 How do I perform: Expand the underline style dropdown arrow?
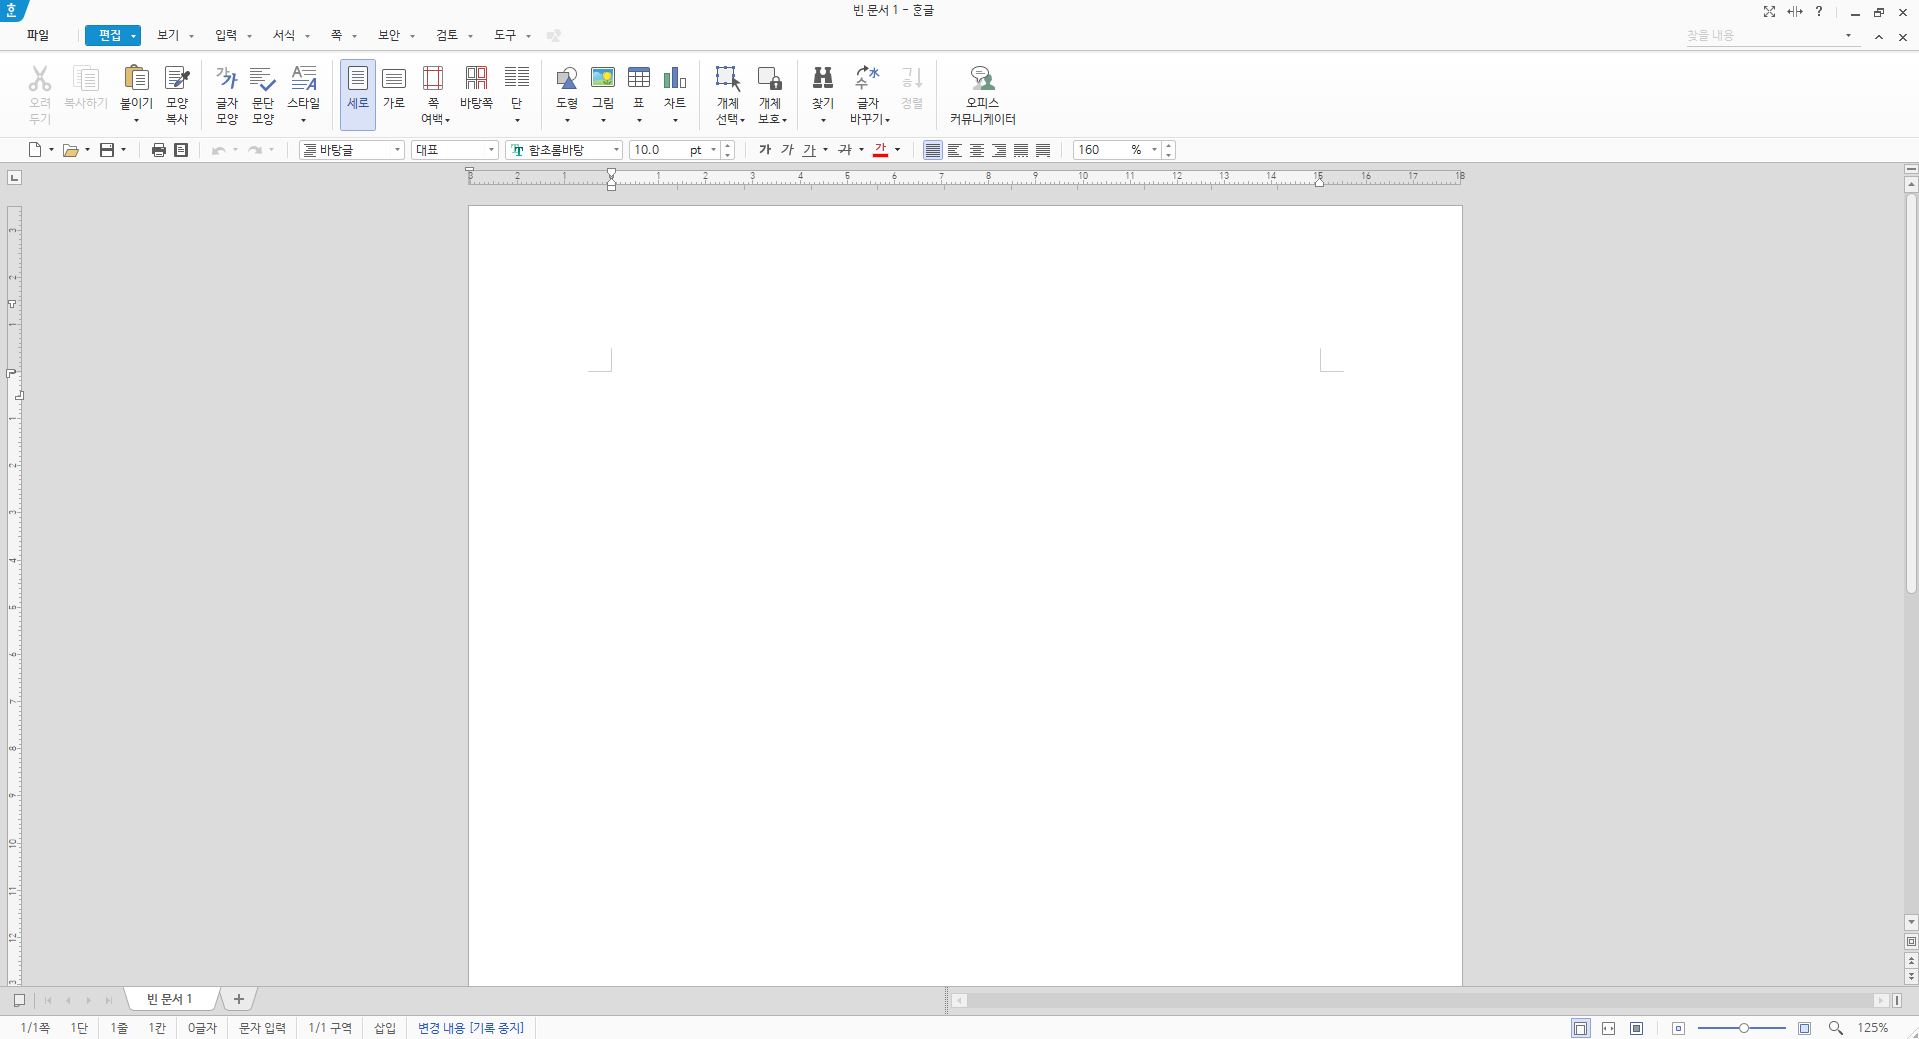tap(825, 150)
